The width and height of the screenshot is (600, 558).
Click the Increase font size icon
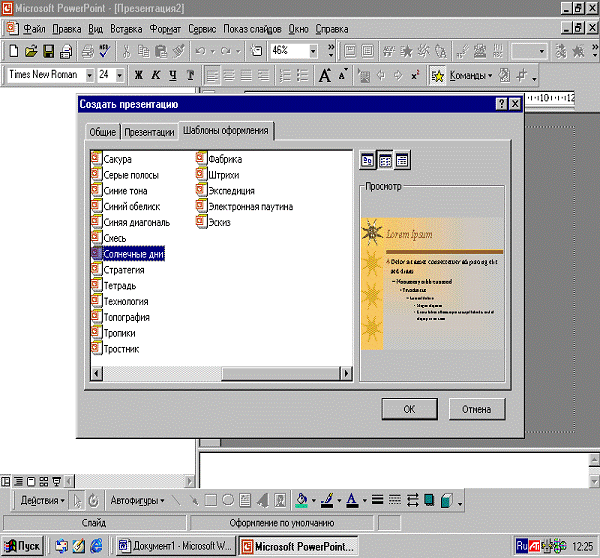coord(324,75)
